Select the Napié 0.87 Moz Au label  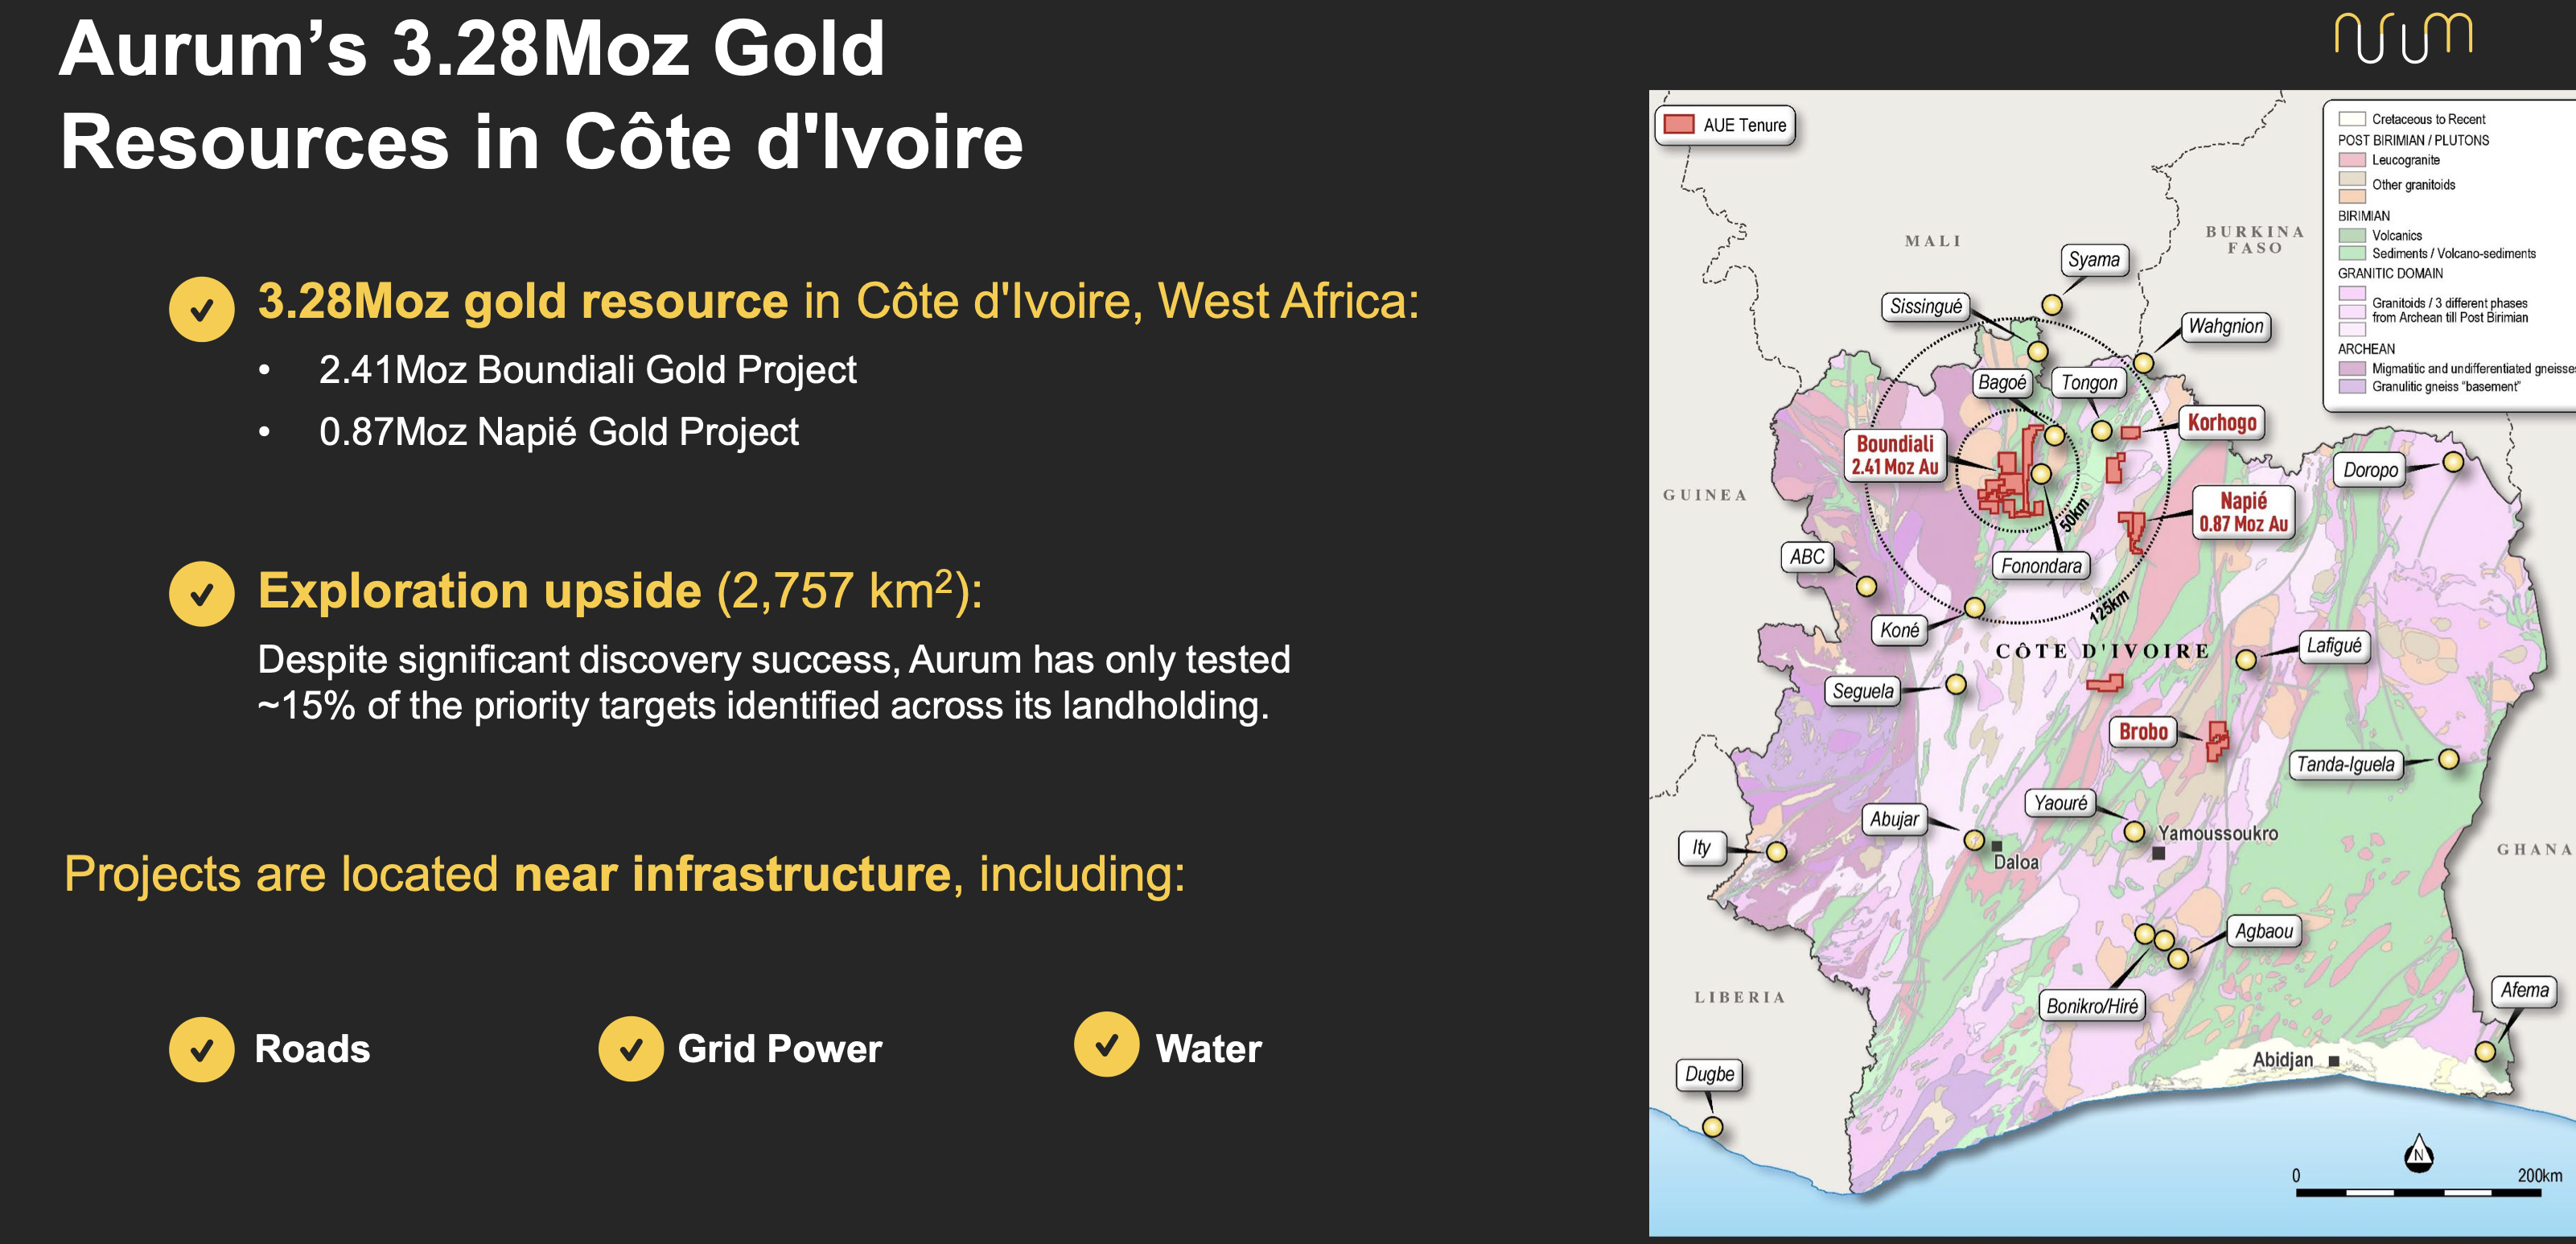[x=2243, y=512]
